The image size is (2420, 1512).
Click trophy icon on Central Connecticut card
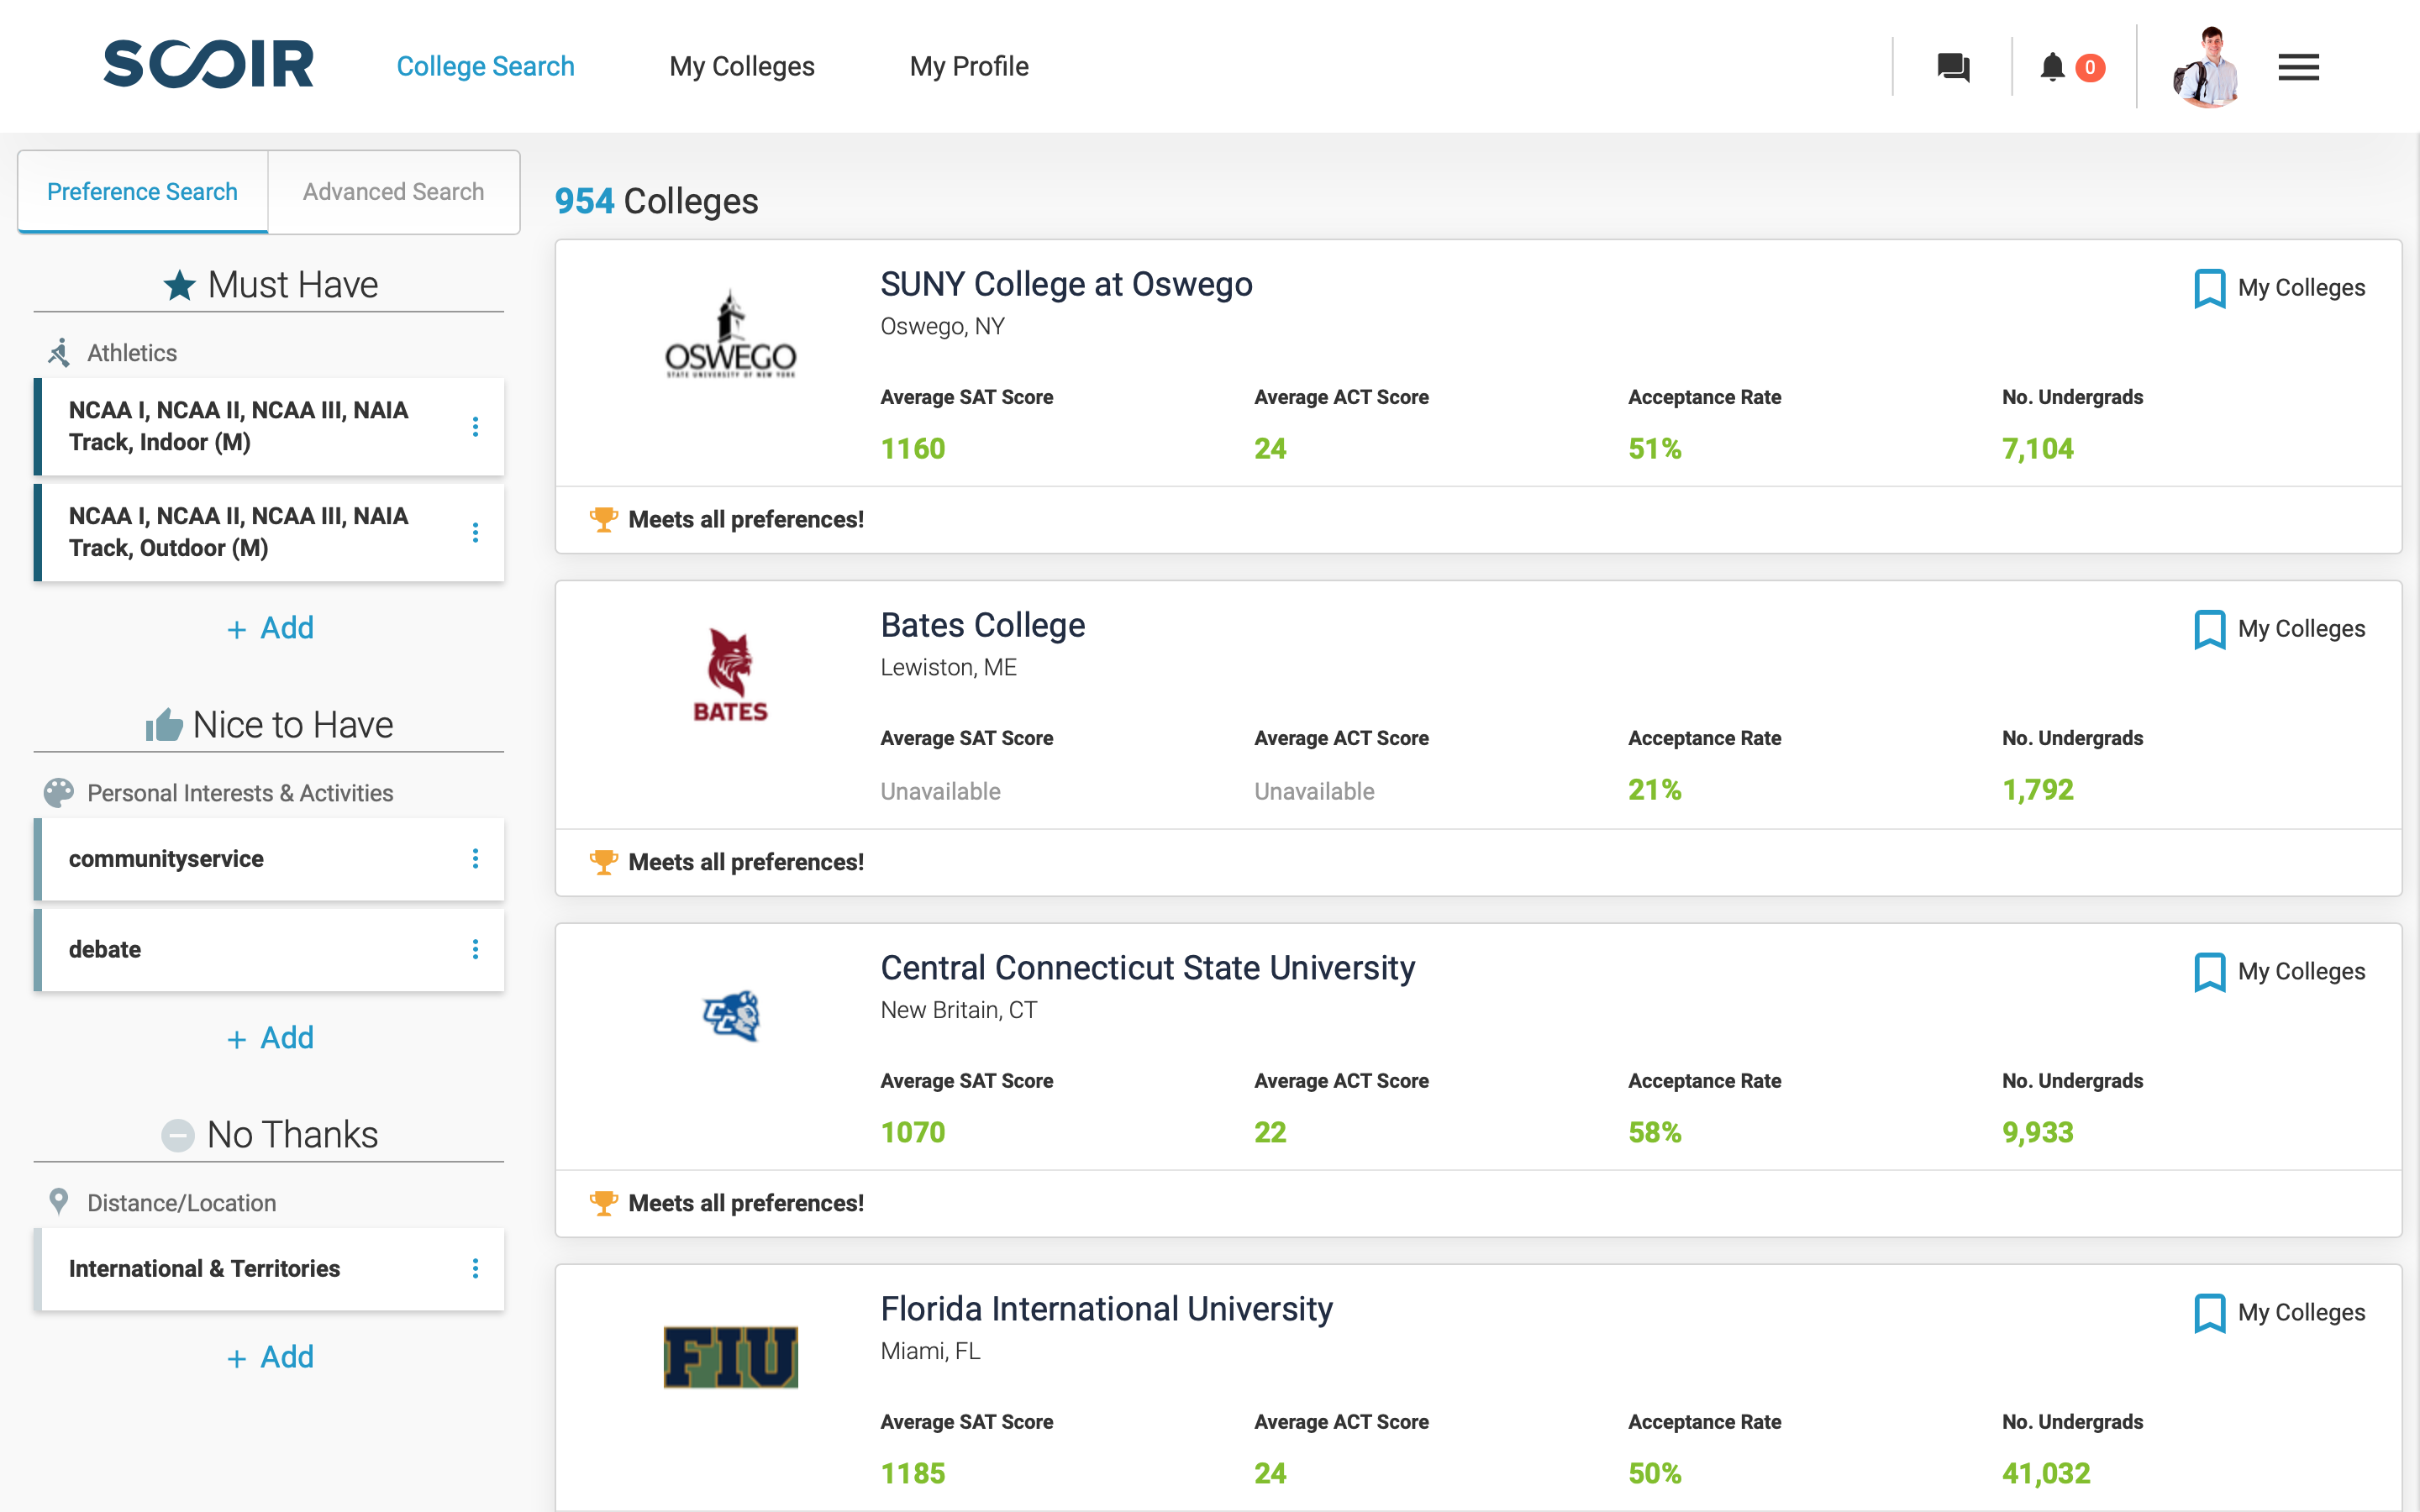[603, 1202]
